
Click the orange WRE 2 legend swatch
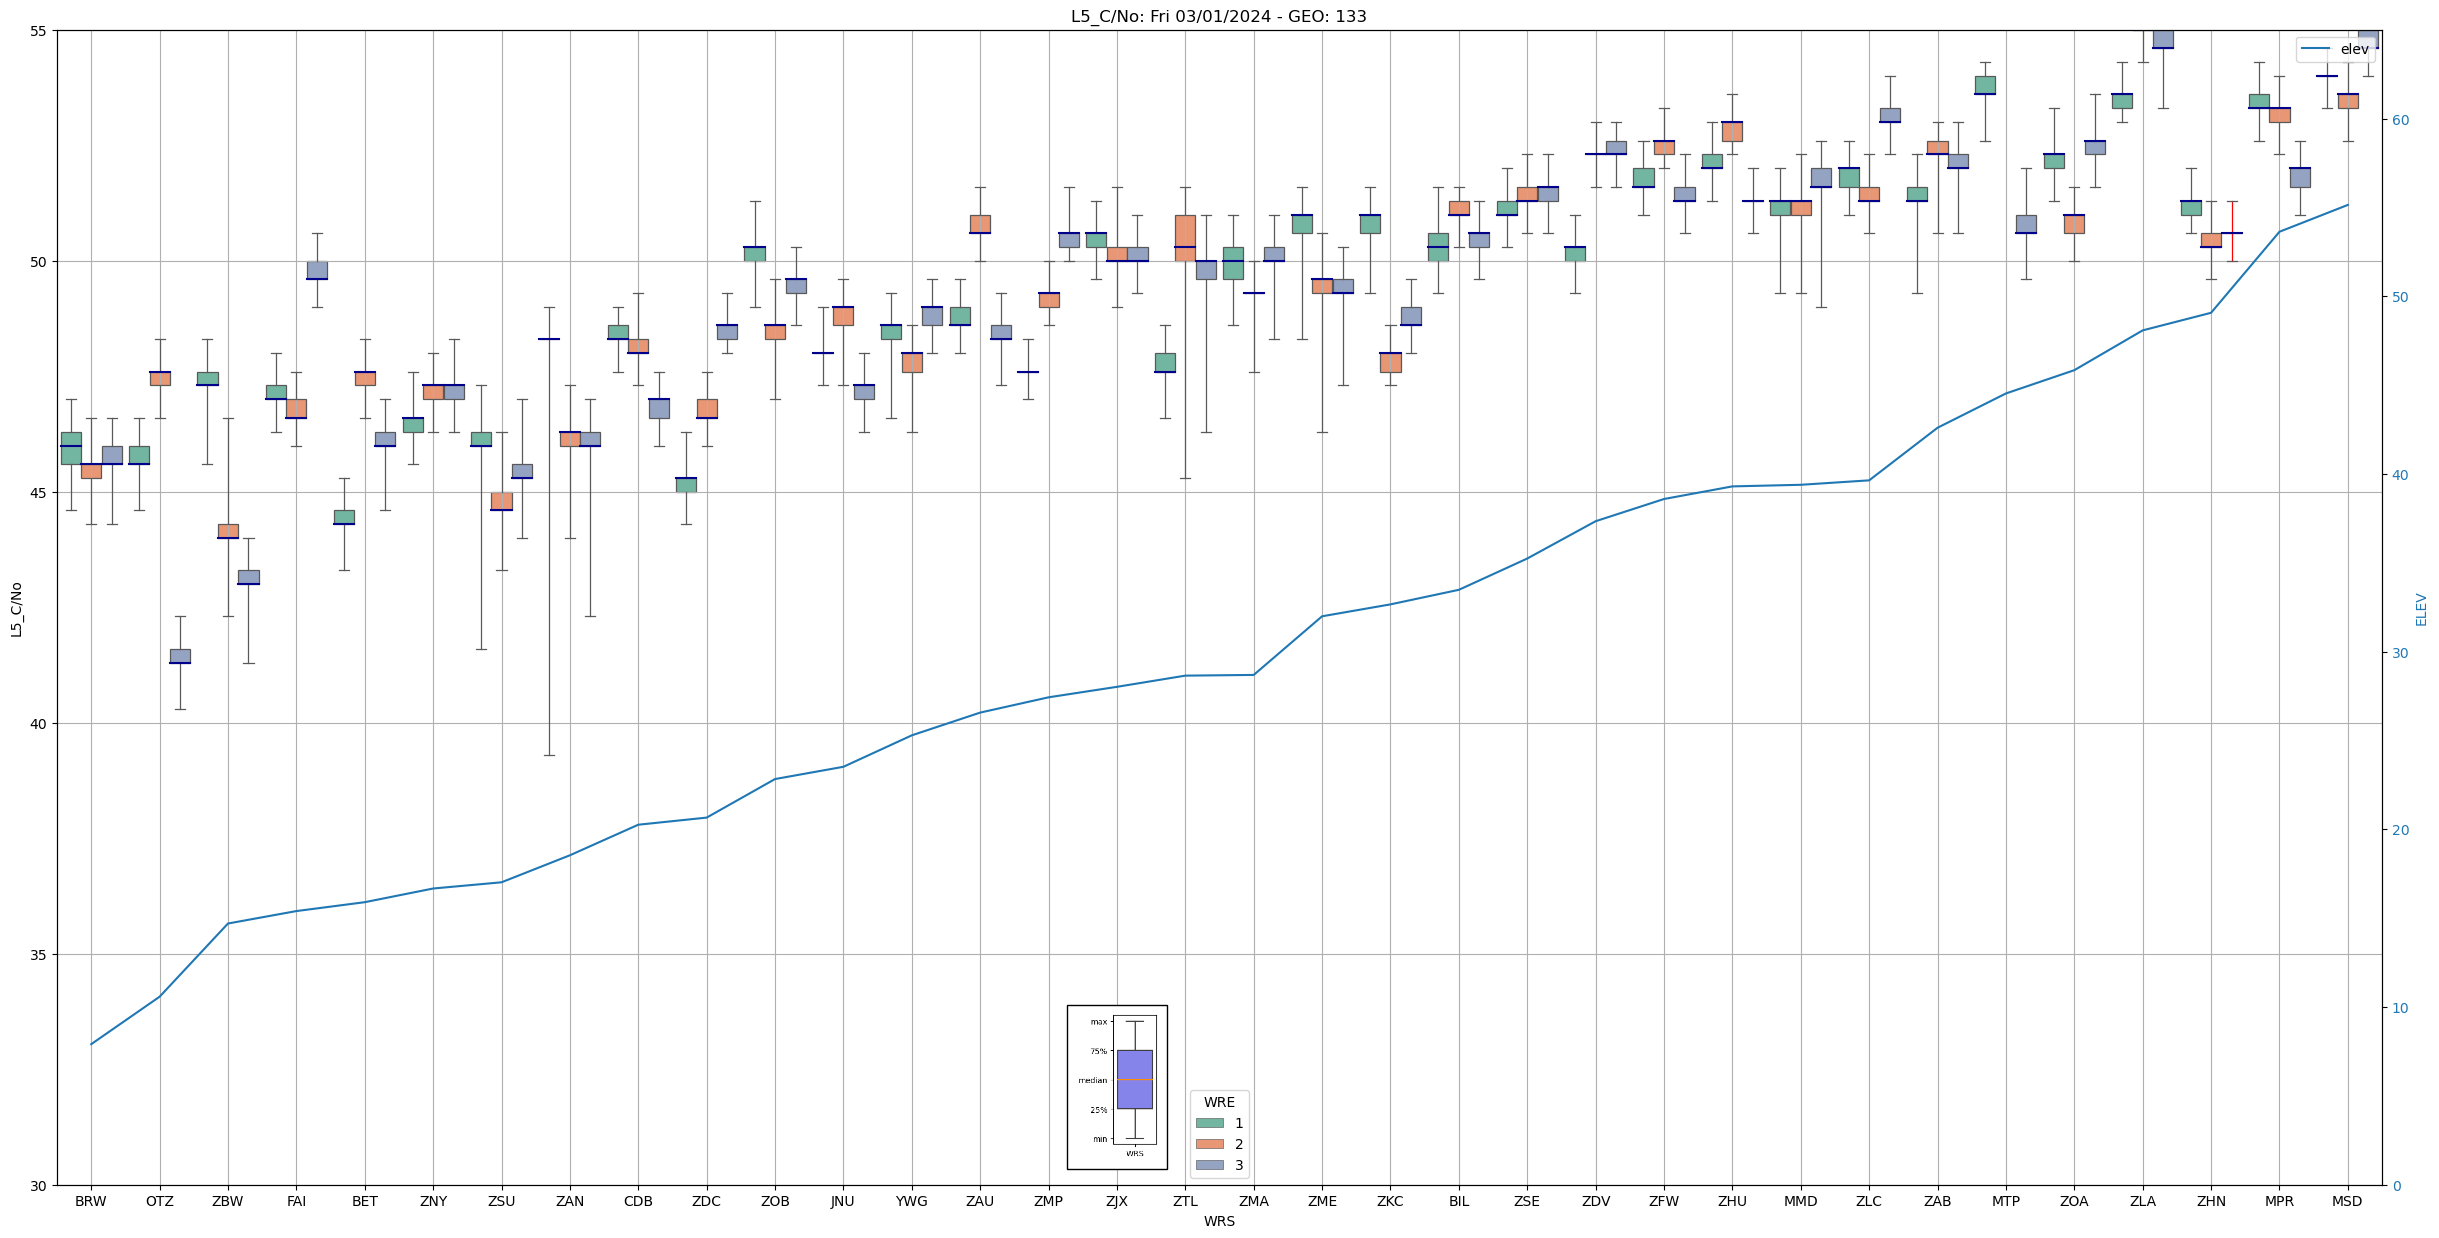tap(1209, 1144)
